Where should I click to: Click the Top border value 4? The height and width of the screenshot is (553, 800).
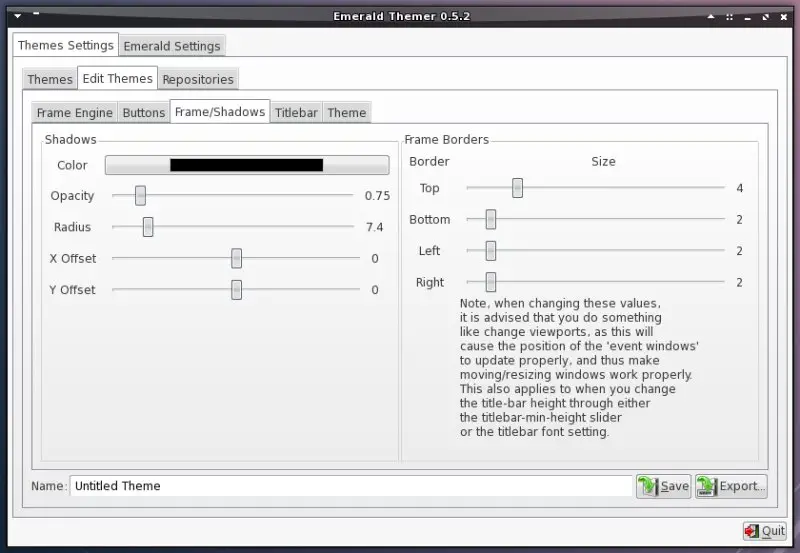739,188
